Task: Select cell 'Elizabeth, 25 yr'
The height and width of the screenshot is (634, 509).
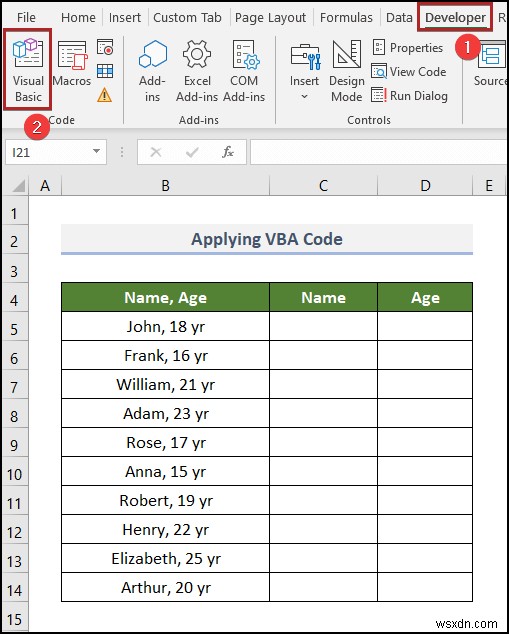Action: coord(165,558)
